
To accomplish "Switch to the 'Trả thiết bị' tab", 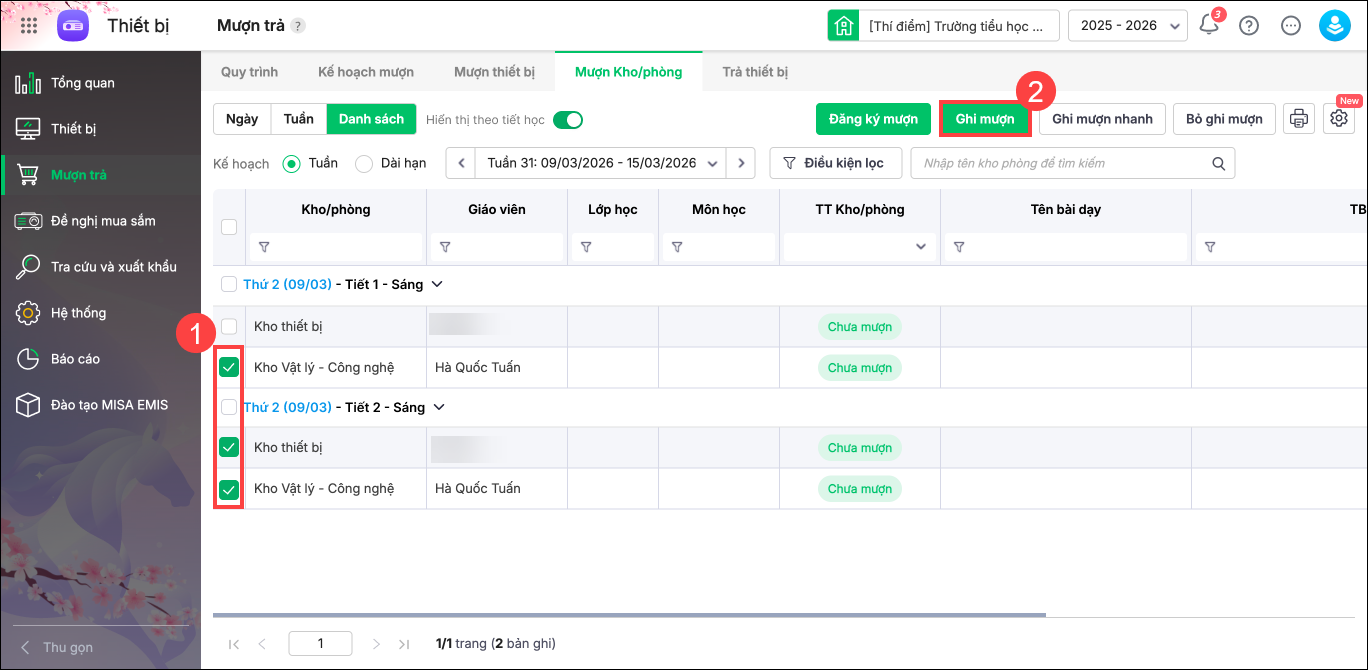I will [755, 72].
